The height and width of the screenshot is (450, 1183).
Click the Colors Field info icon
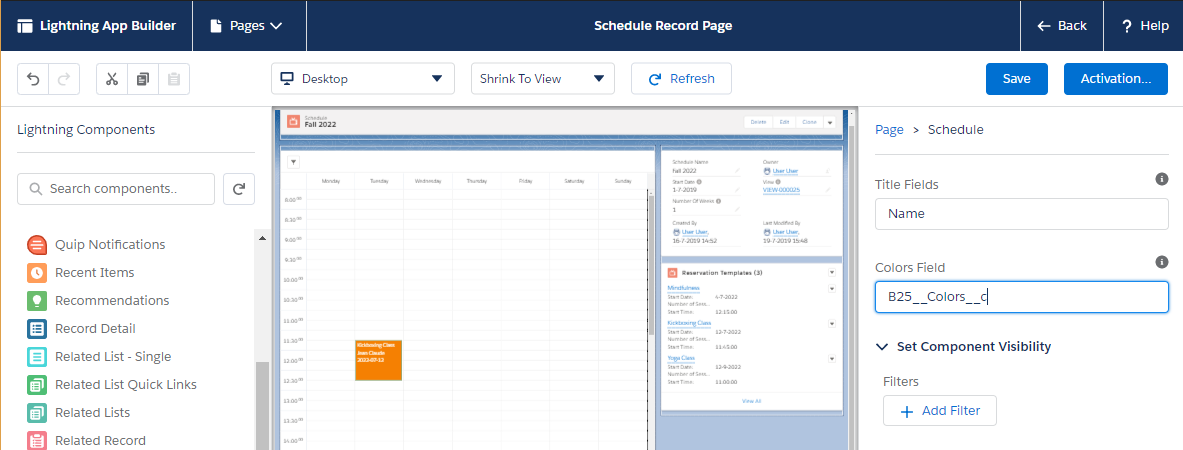1161,262
